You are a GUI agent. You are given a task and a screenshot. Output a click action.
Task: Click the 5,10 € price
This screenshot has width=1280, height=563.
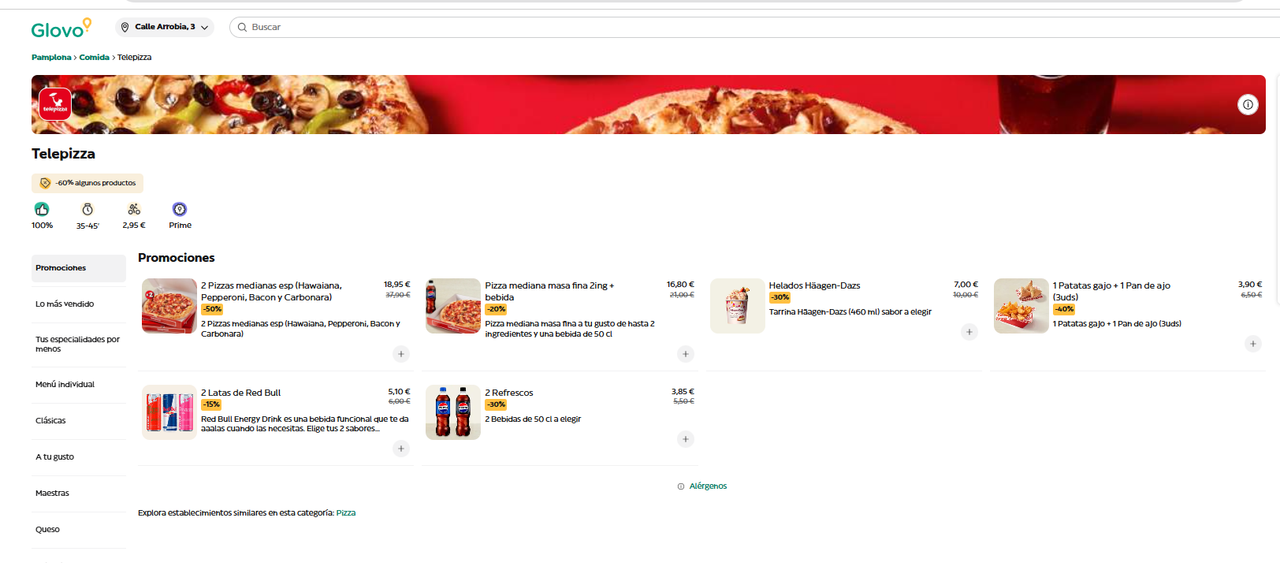click(399, 392)
